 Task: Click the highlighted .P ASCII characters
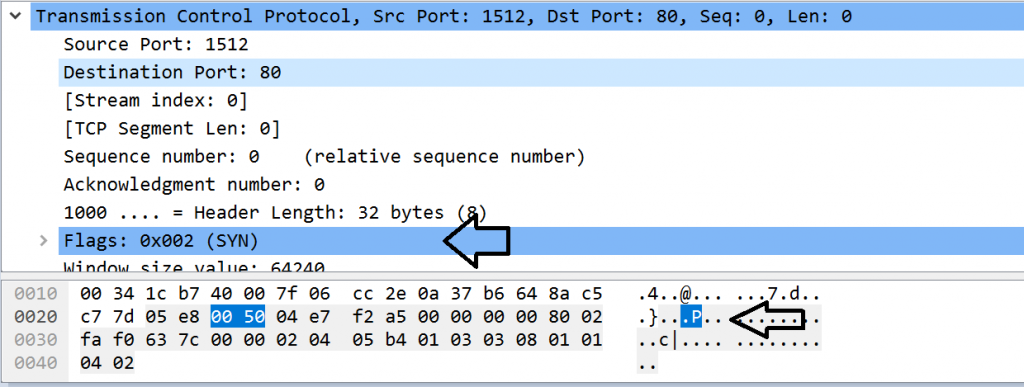(x=691, y=317)
